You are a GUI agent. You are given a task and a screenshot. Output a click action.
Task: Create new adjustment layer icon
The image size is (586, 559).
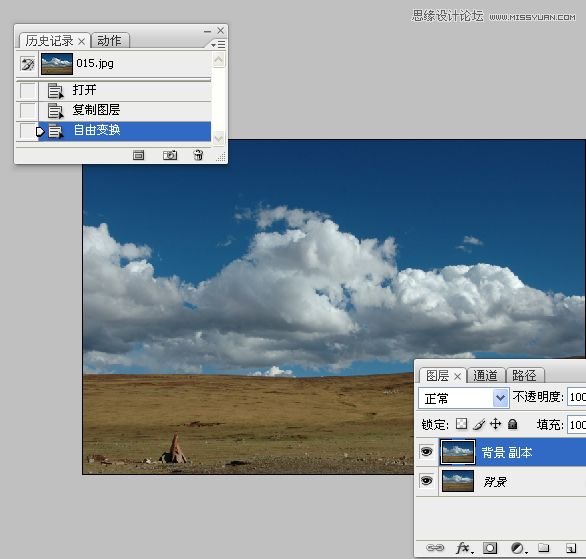pyautogui.click(x=518, y=548)
